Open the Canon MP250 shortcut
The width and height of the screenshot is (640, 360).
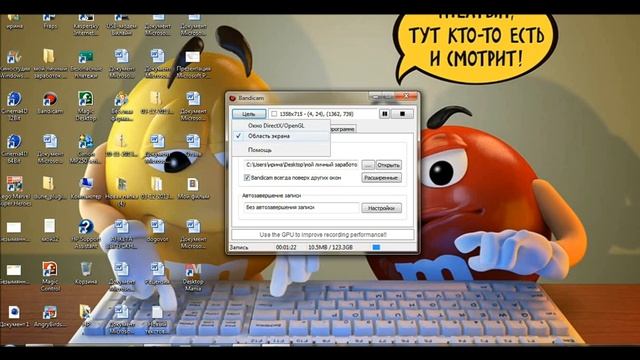pyautogui.click(x=86, y=149)
